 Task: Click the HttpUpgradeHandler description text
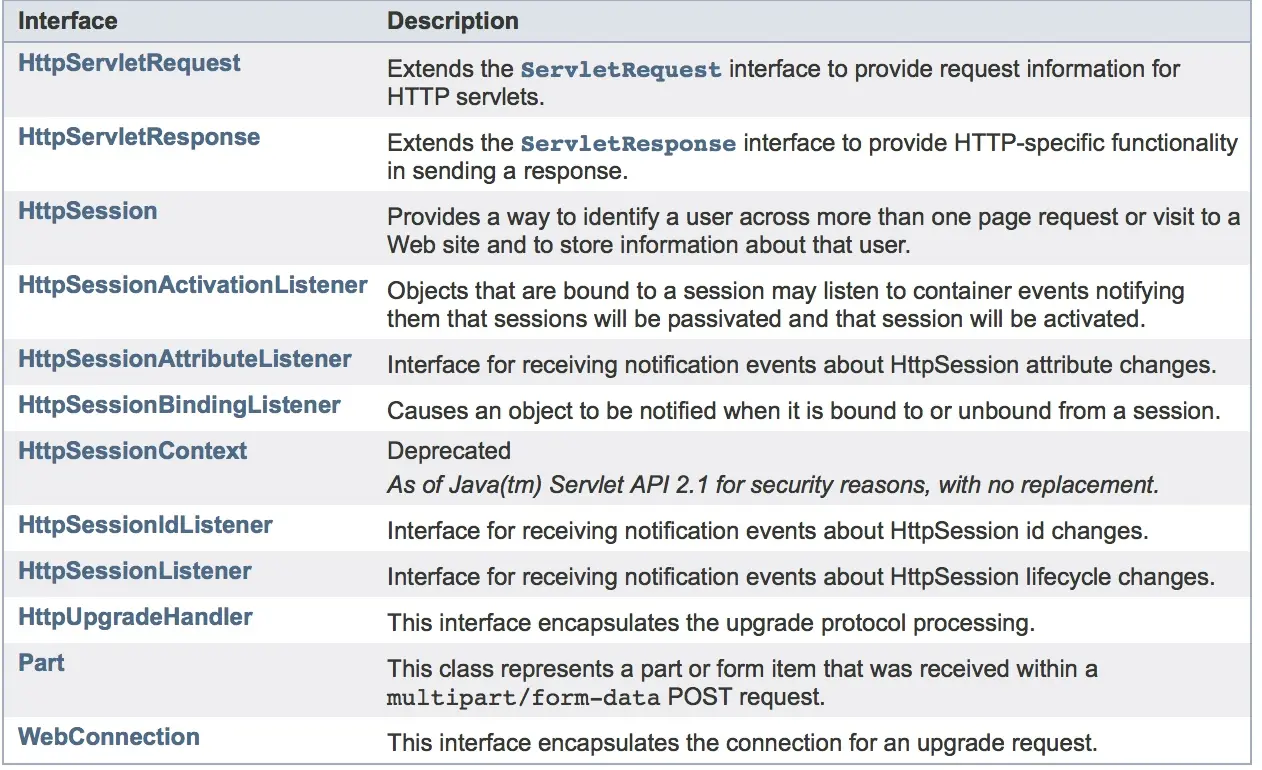(x=710, y=624)
